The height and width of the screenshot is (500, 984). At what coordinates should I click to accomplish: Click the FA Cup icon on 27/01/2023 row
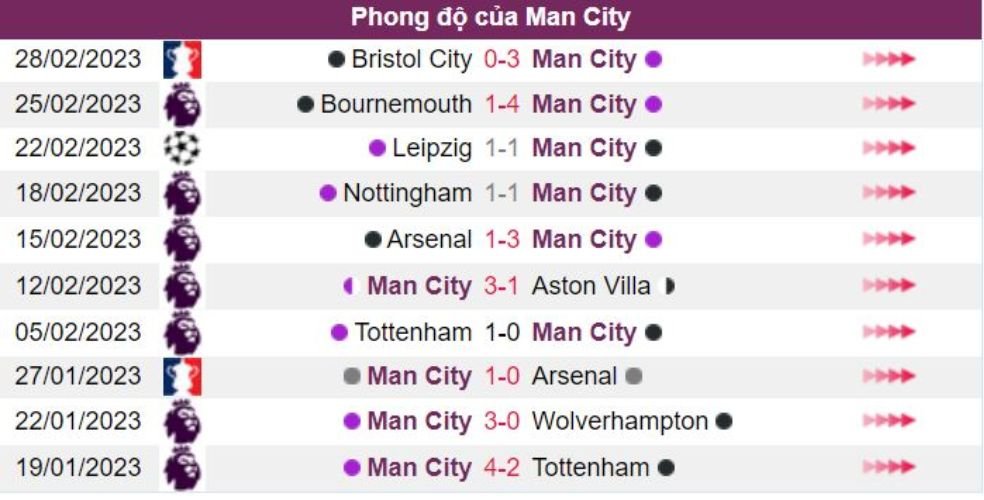[182, 377]
